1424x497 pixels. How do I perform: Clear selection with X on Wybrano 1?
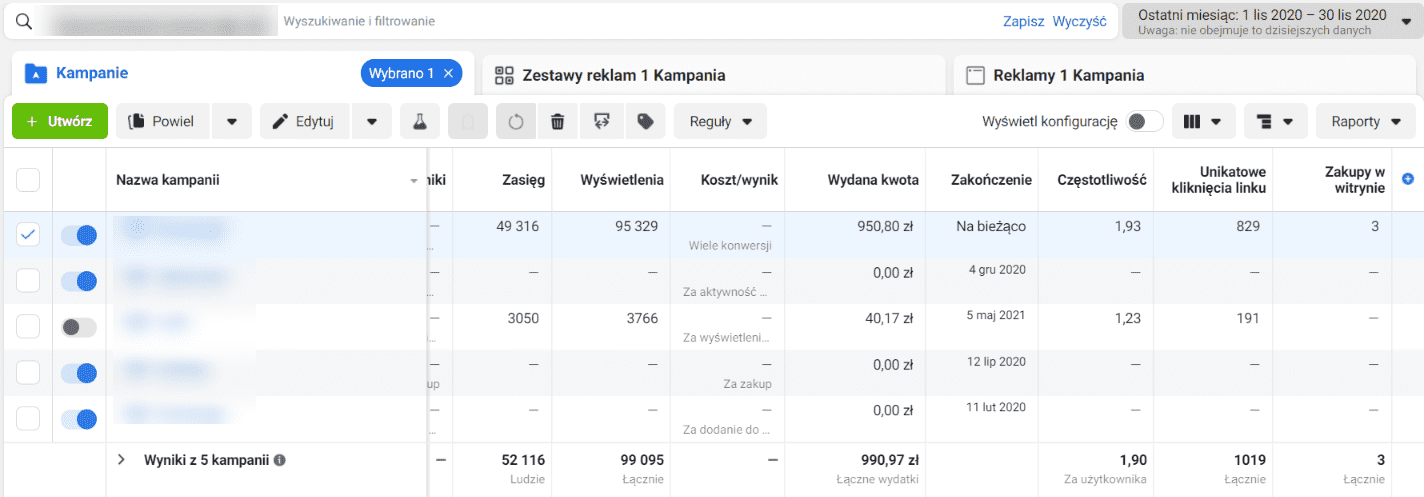pos(448,73)
